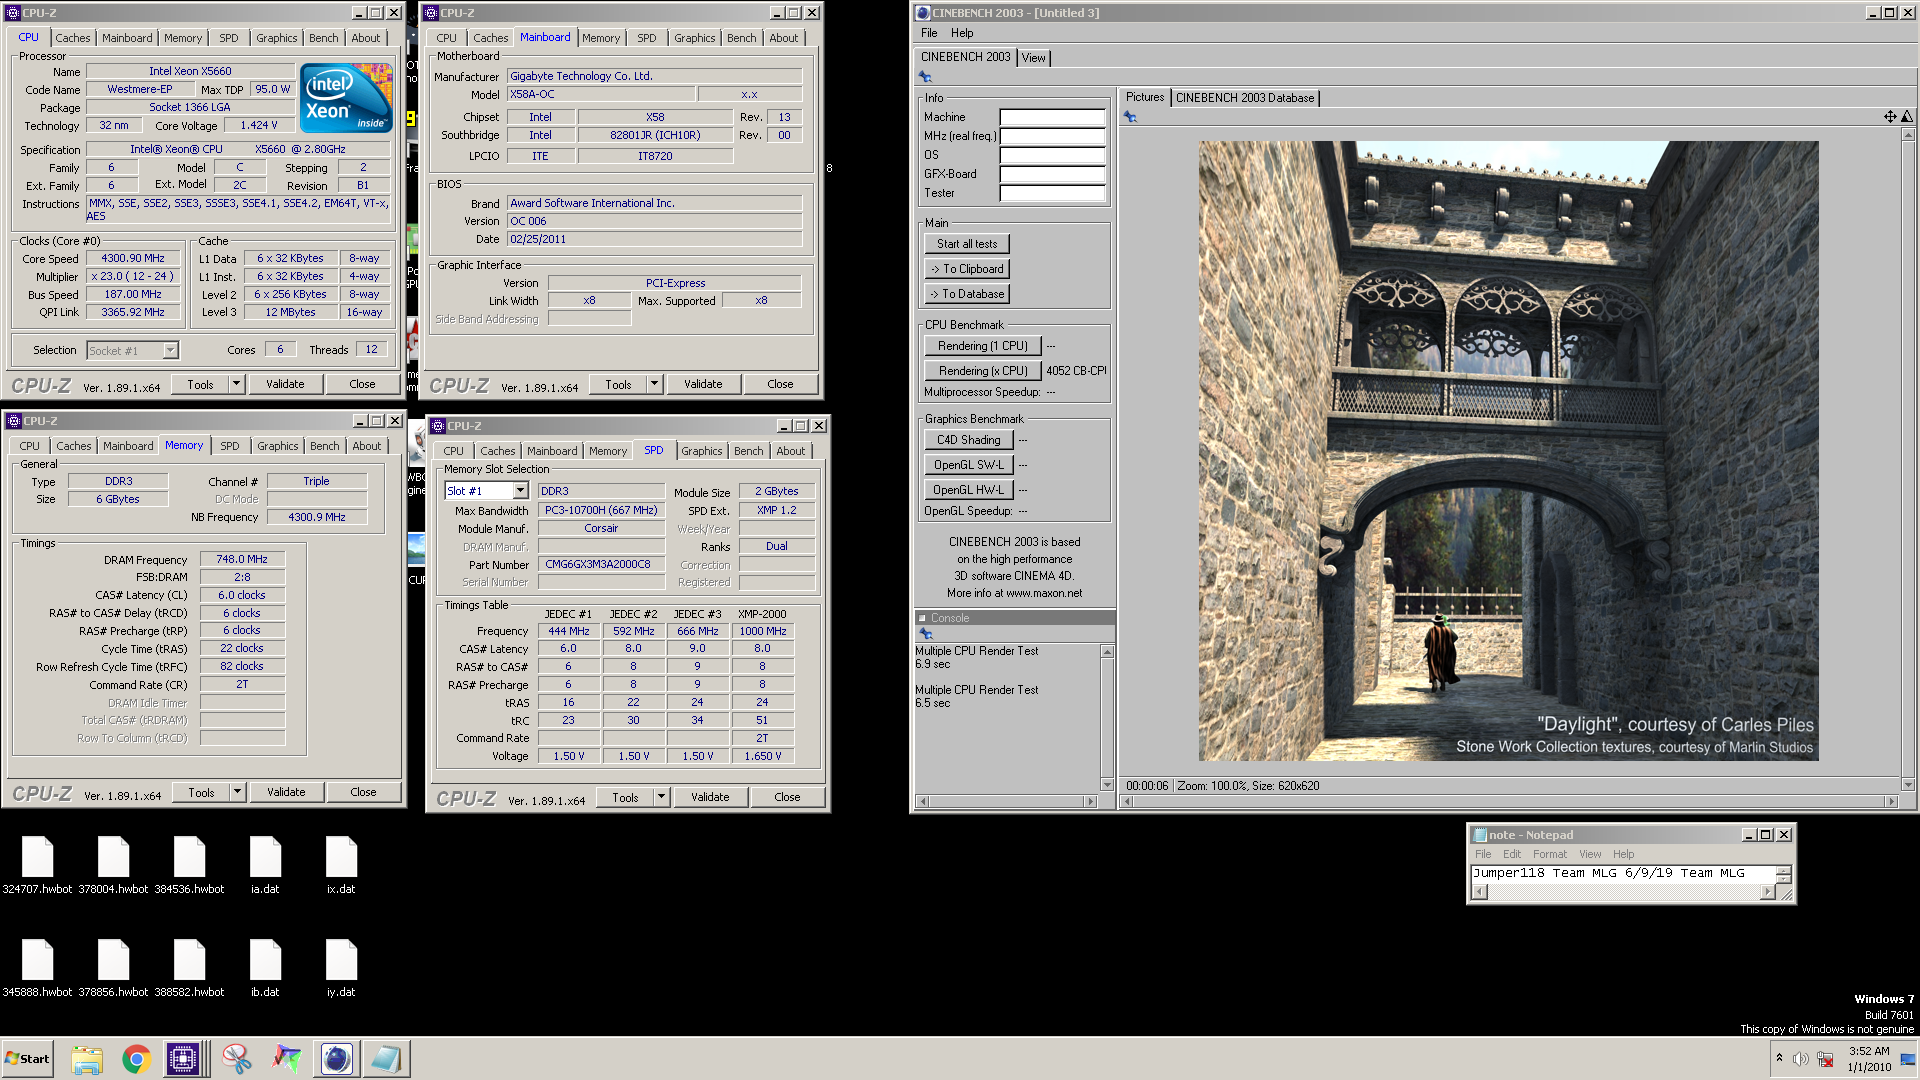
Task: Select the 345888.hwbot desktop file
Action: point(37,968)
